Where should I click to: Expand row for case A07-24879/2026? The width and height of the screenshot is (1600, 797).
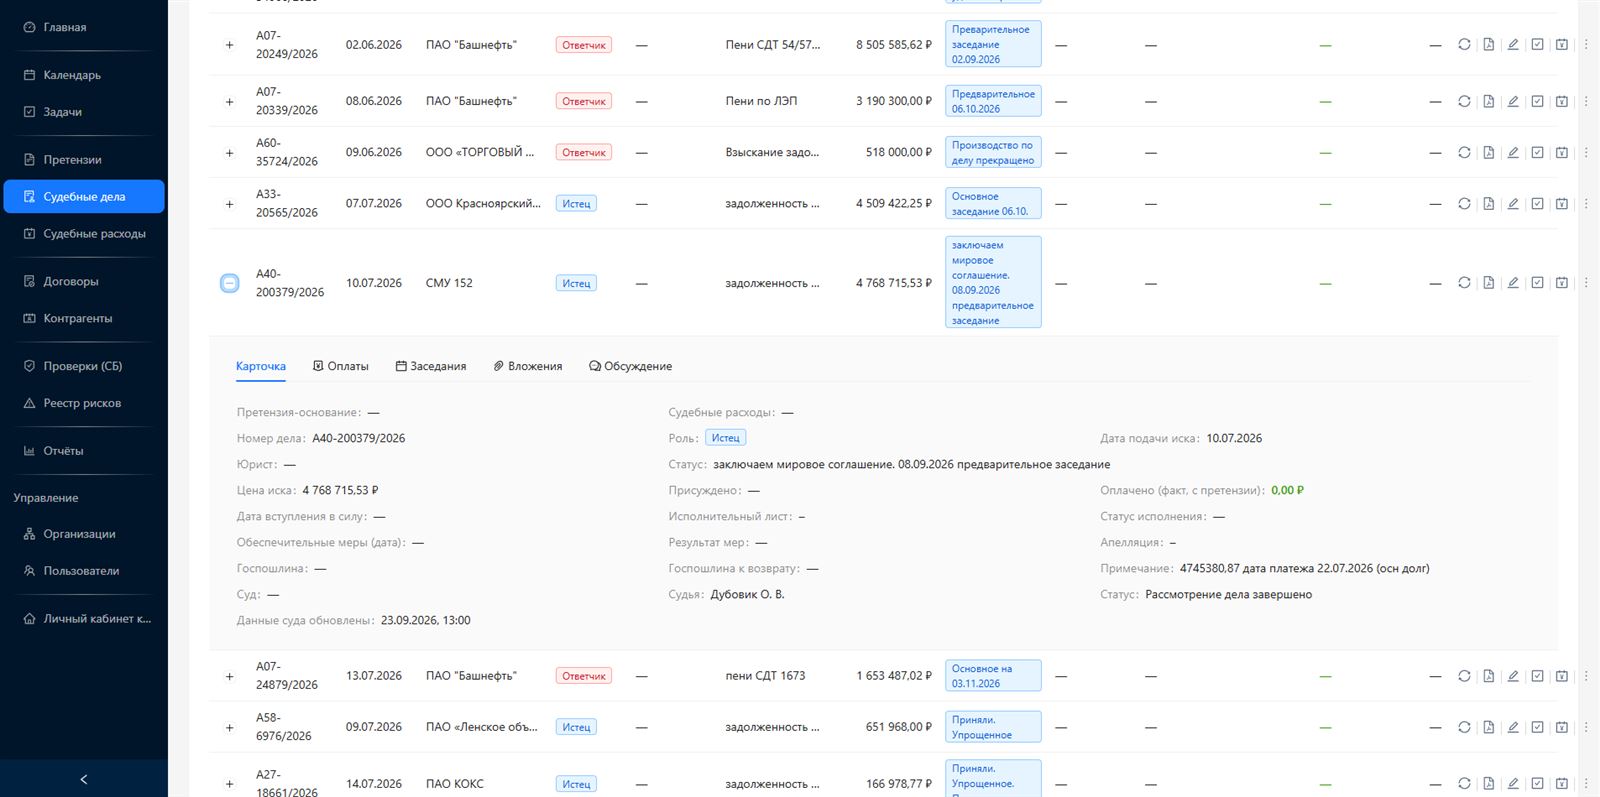(x=229, y=677)
